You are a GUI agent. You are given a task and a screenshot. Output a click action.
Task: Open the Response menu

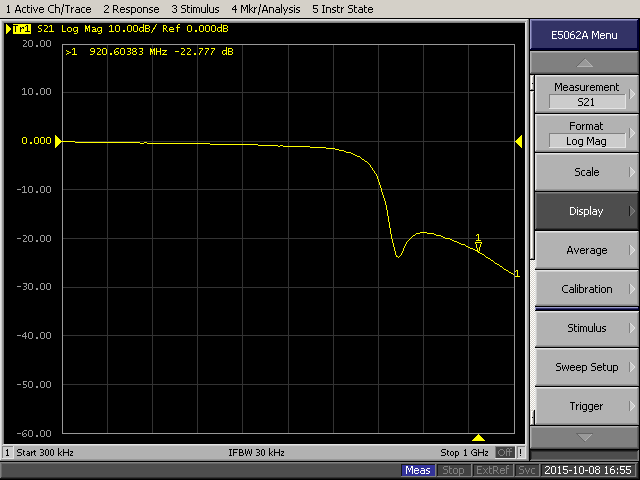[131, 9]
